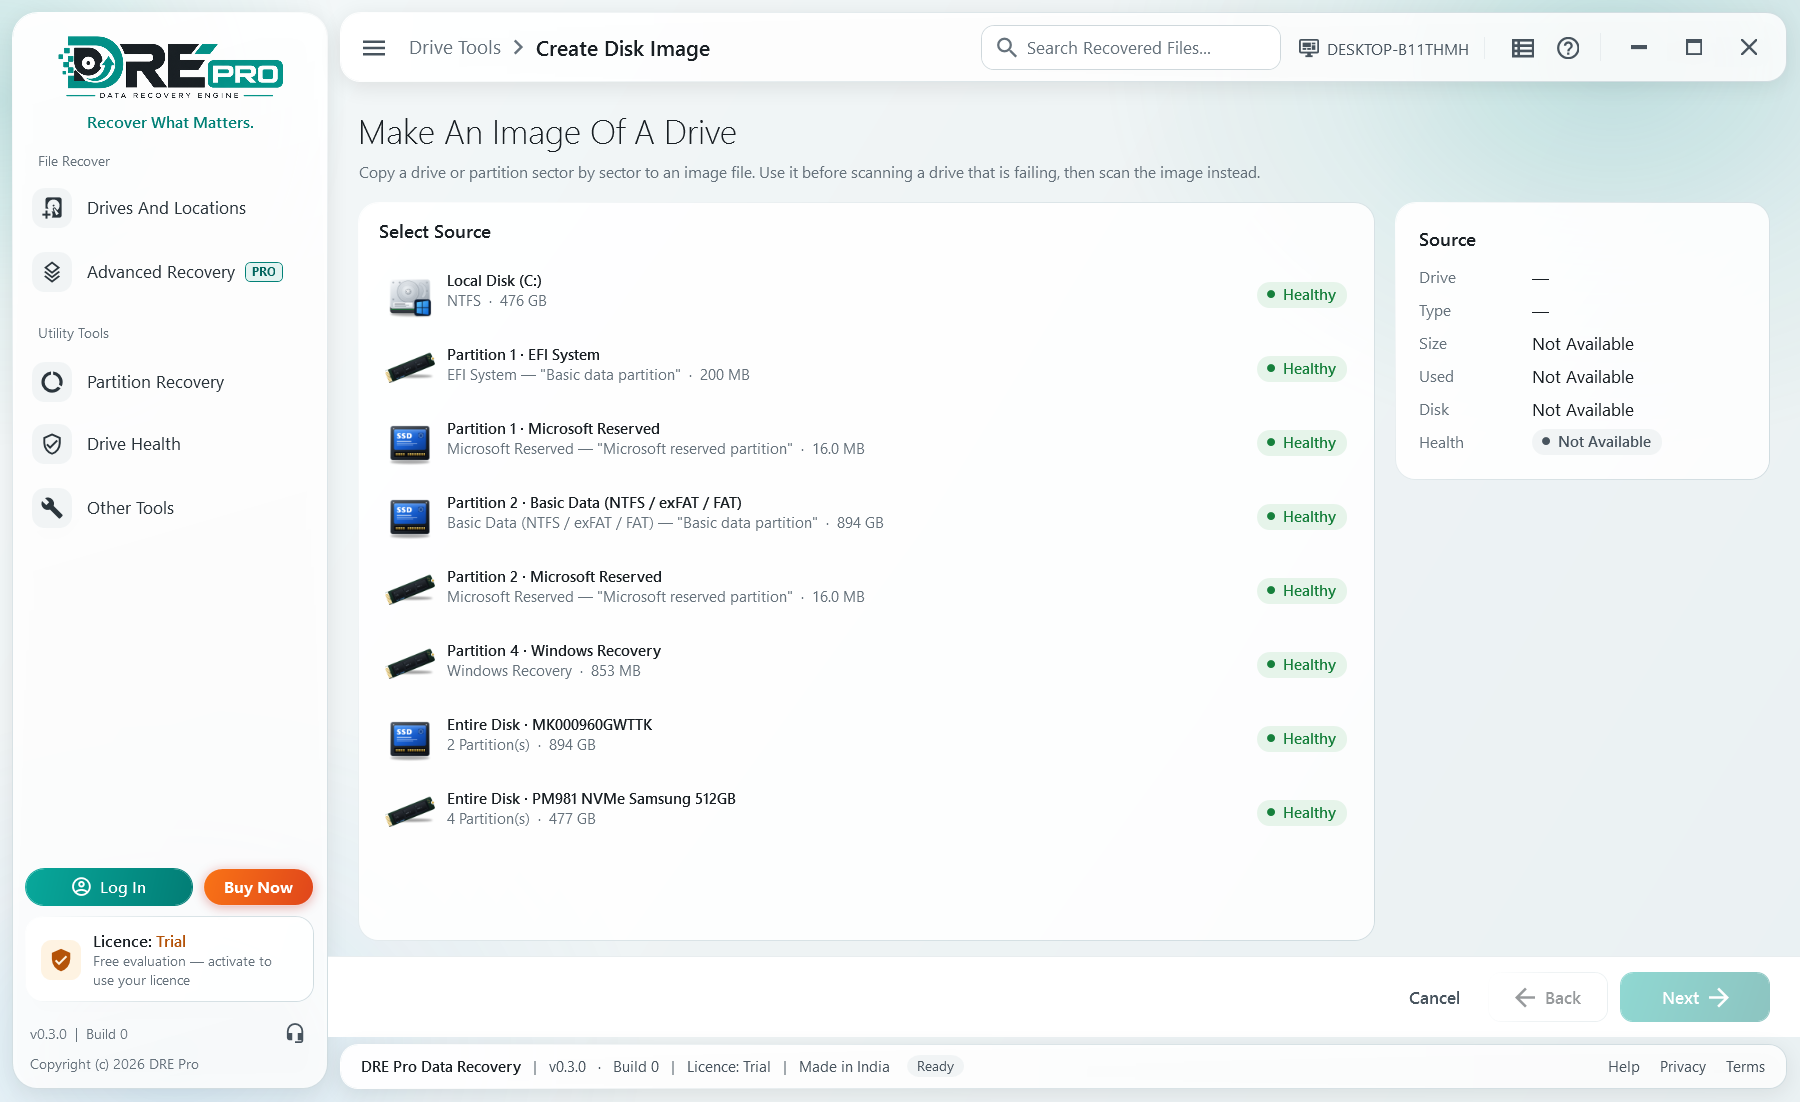Screen dimensions: 1800x1102
Task: Click the Buy Now button
Action: click(x=258, y=887)
